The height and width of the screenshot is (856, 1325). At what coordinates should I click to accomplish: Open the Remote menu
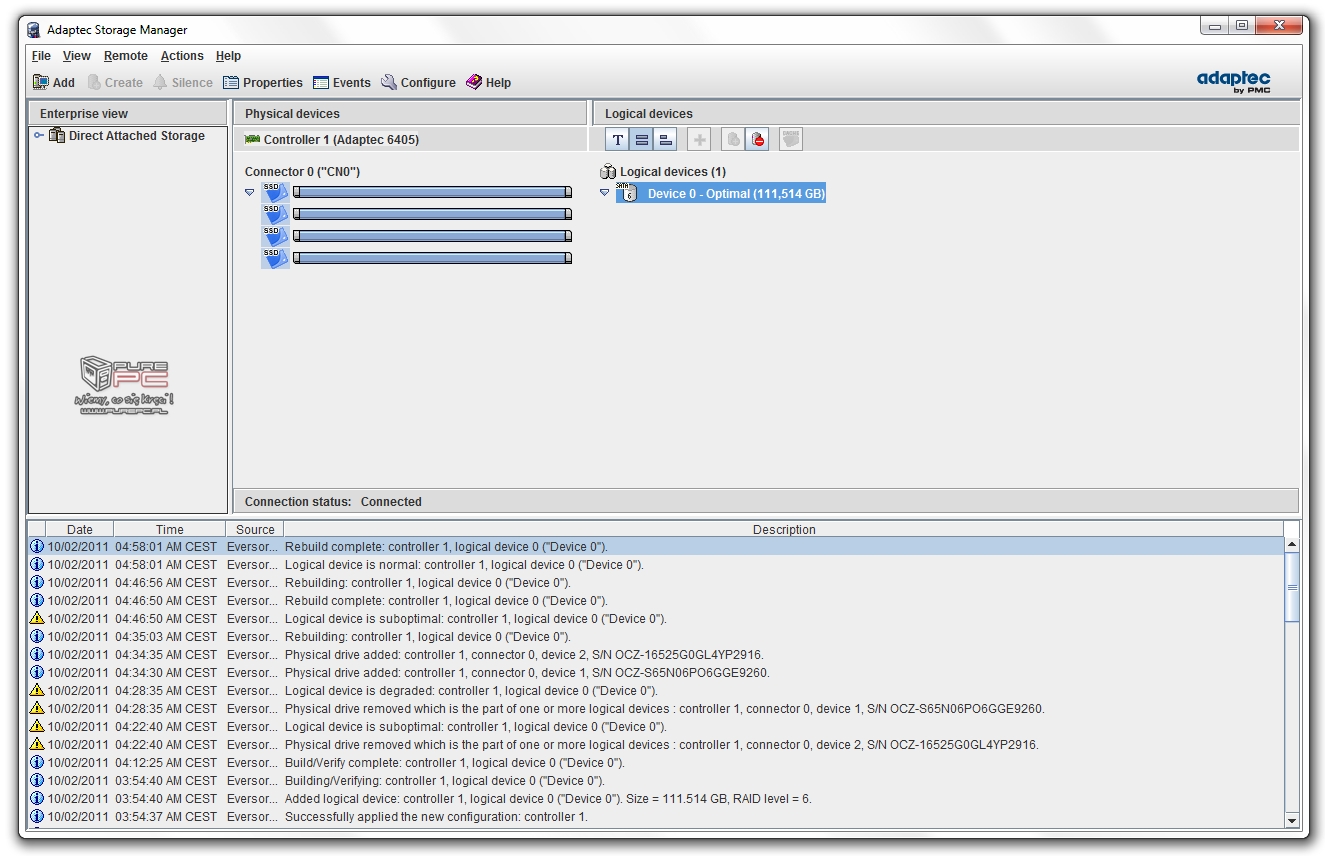(x=126, y=56)
